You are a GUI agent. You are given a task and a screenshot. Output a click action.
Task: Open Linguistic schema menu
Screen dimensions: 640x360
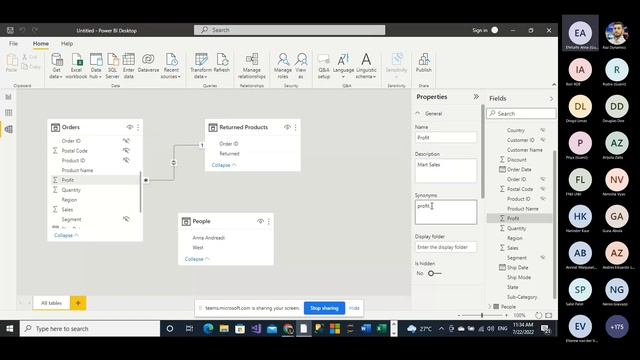[x=366, y=66]
